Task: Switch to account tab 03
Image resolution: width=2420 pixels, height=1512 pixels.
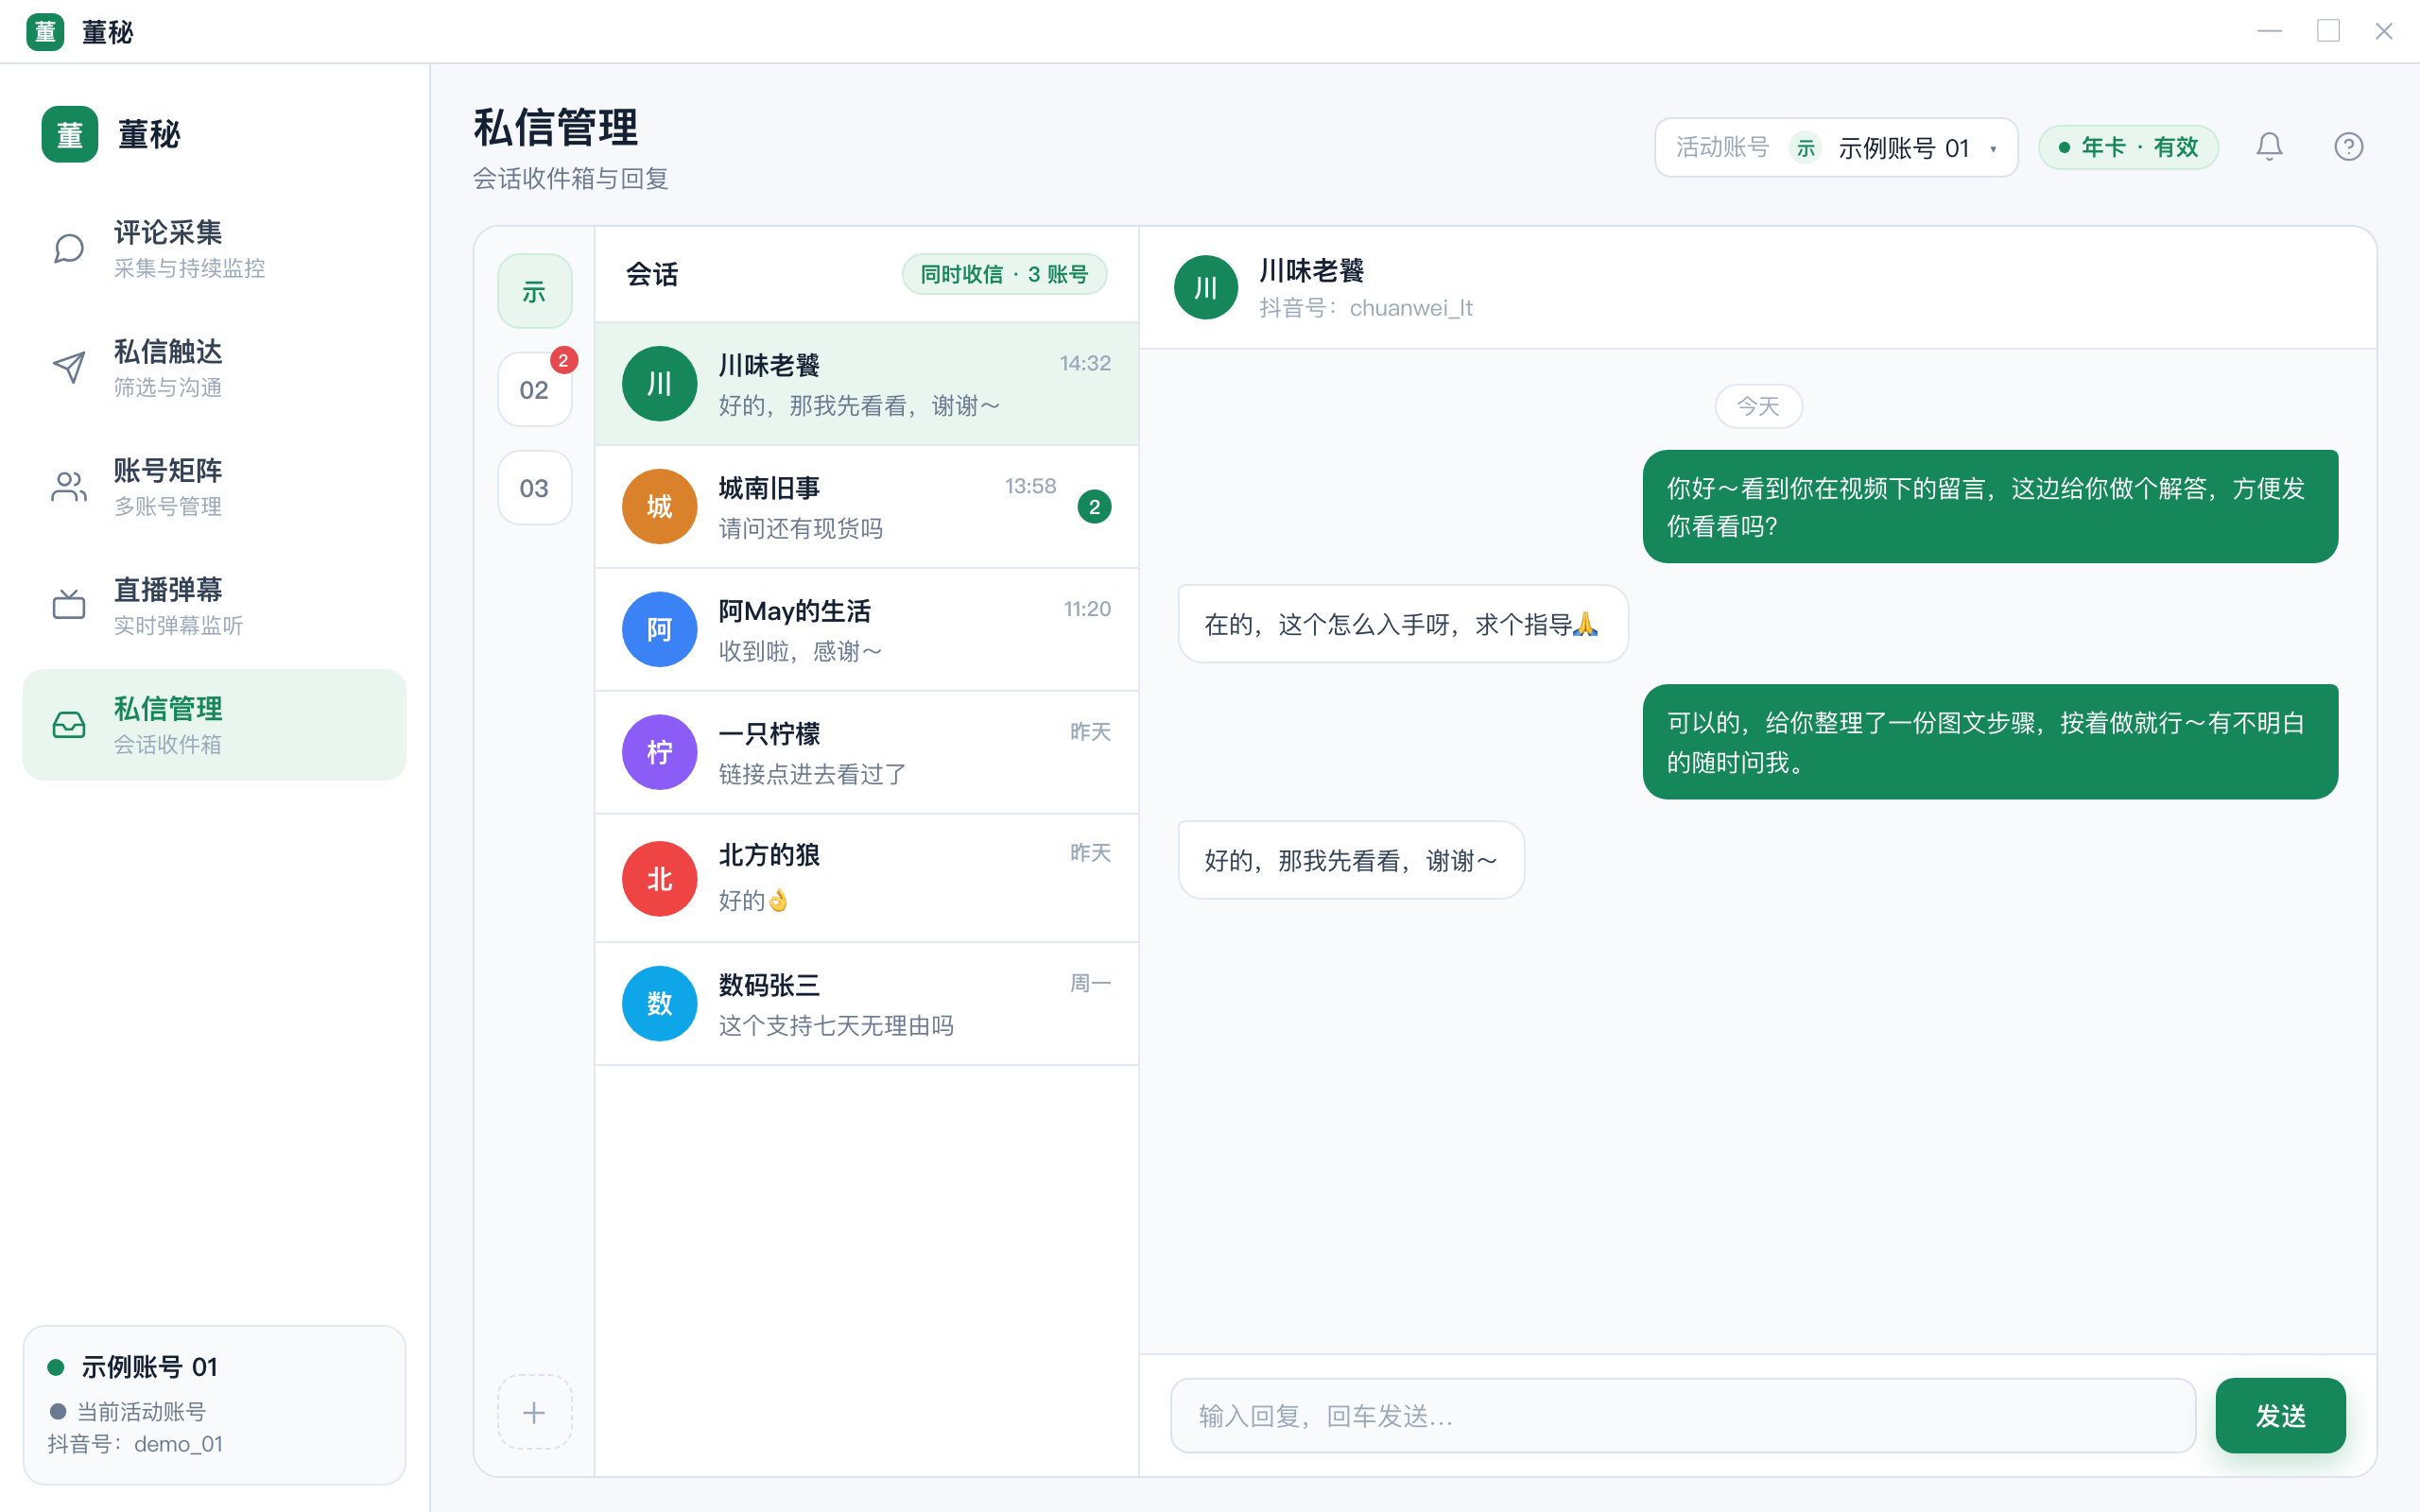Action: tap(534, 488)
